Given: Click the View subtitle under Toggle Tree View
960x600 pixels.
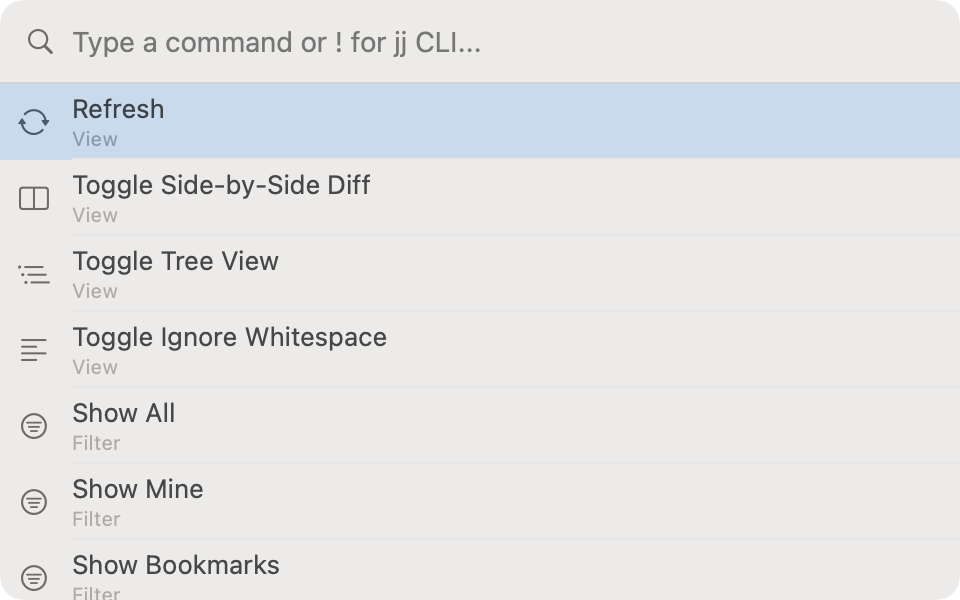Looking at the screenshot, I should tap(95, 291).
